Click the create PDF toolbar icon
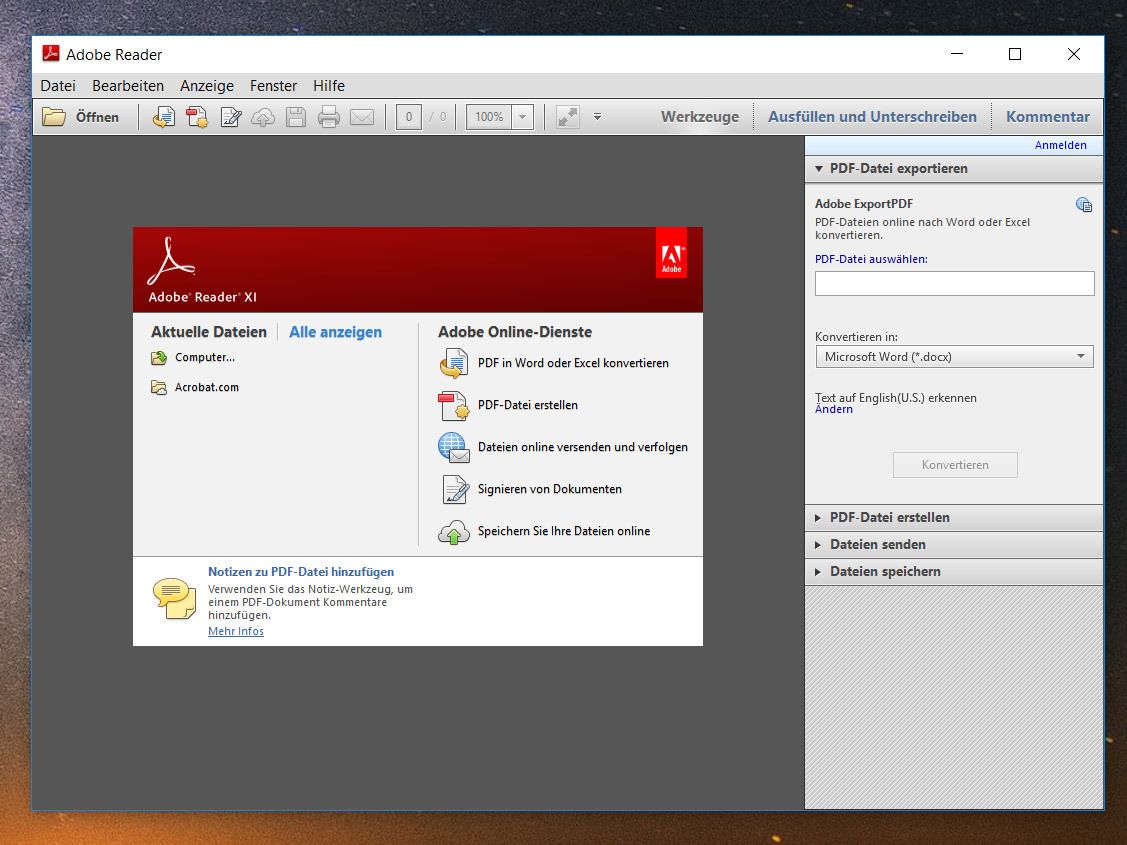Image resolution: width=1127 pixels, height=845 pixels. coord(197,116)
